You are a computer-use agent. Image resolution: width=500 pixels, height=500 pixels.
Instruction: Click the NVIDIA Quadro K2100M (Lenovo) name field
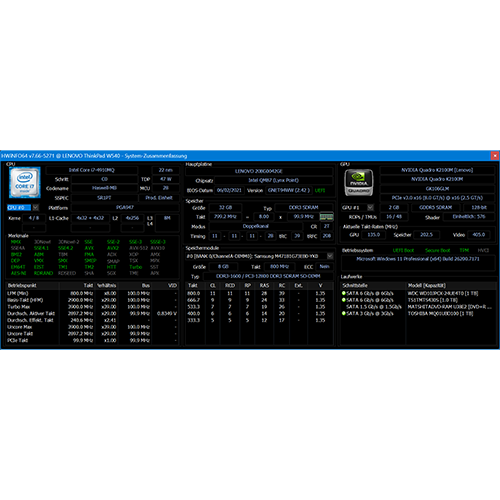pos(437,170)
